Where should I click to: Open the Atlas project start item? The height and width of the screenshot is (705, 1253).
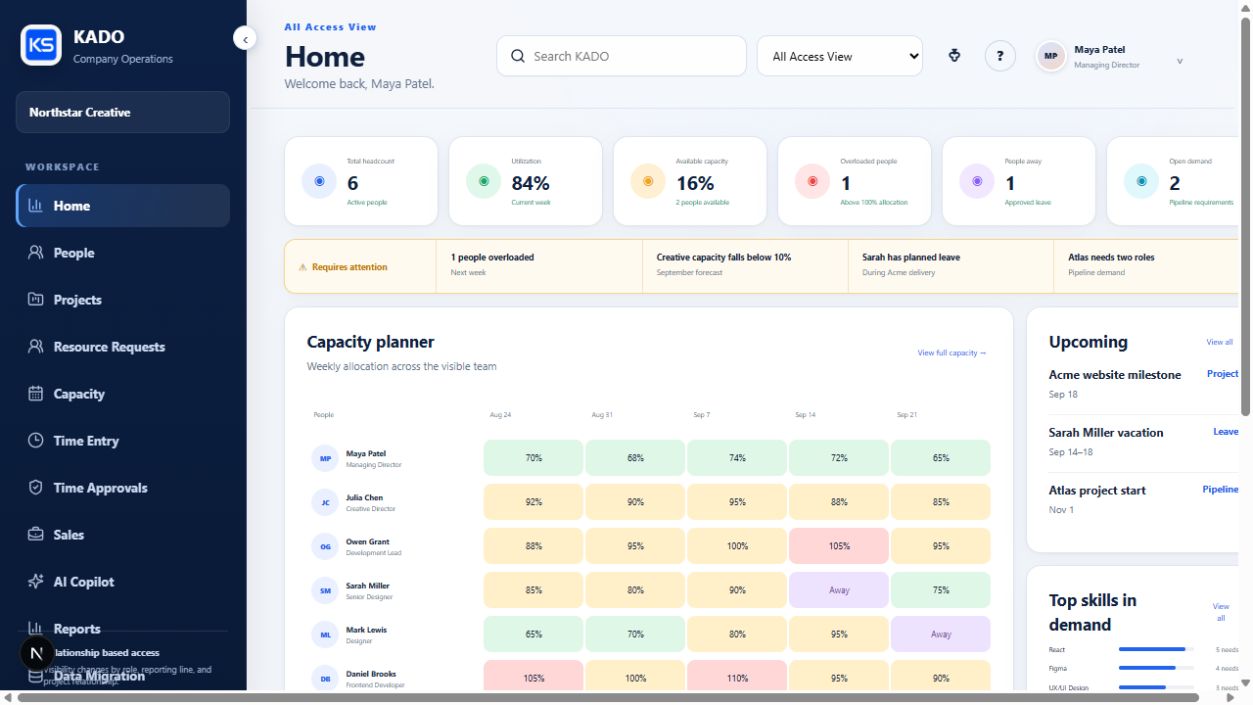coord(1144,499)
